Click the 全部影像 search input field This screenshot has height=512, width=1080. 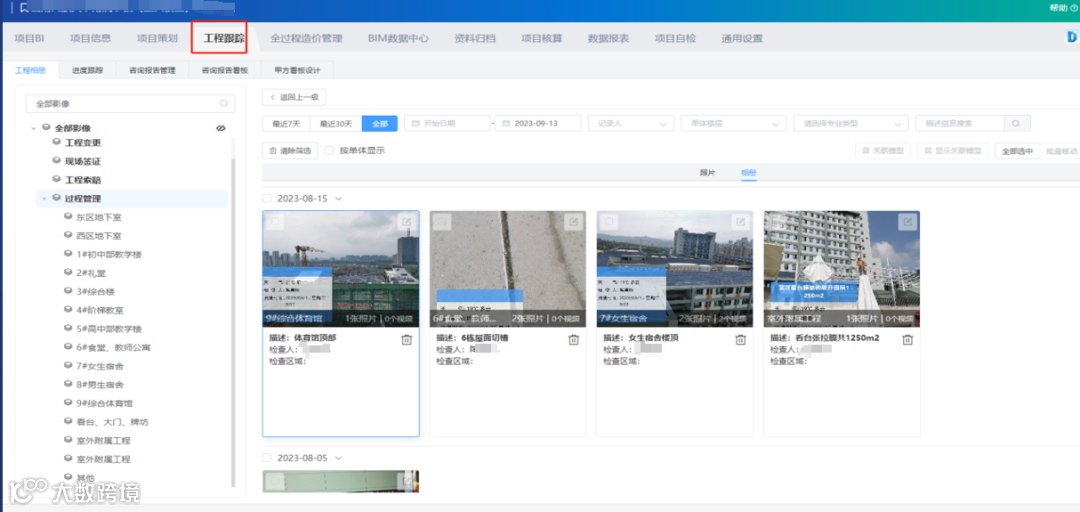point(130,103)
